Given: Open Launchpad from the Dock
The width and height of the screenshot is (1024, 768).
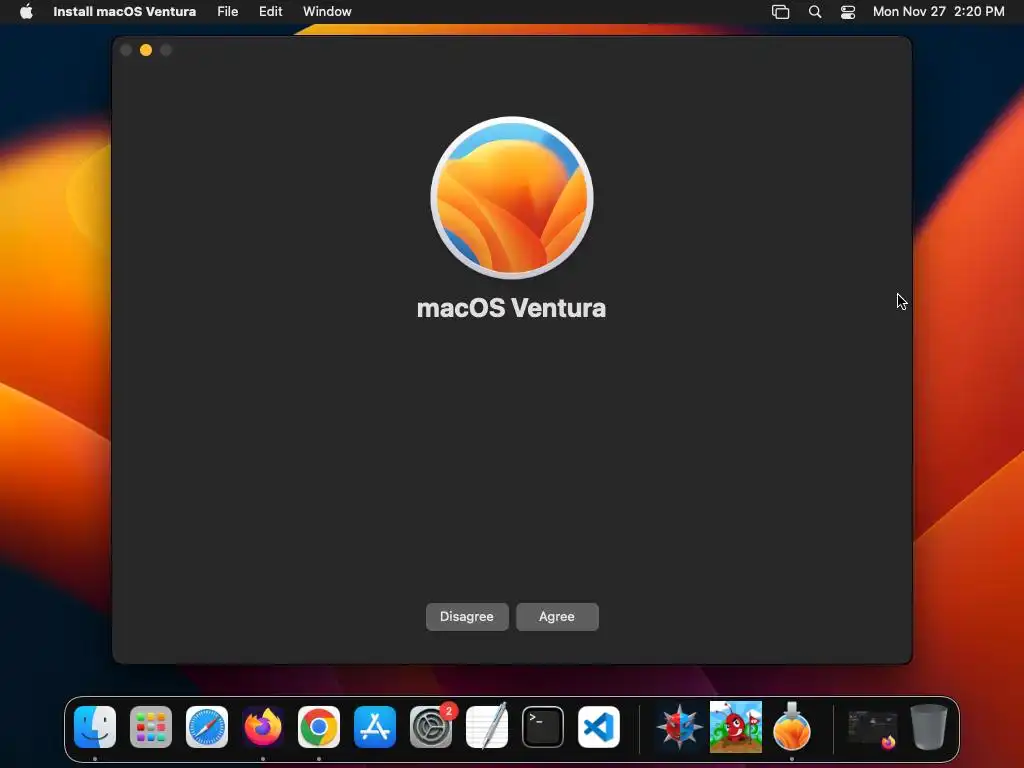Looking at the screenshot, I should click(151, 727).
